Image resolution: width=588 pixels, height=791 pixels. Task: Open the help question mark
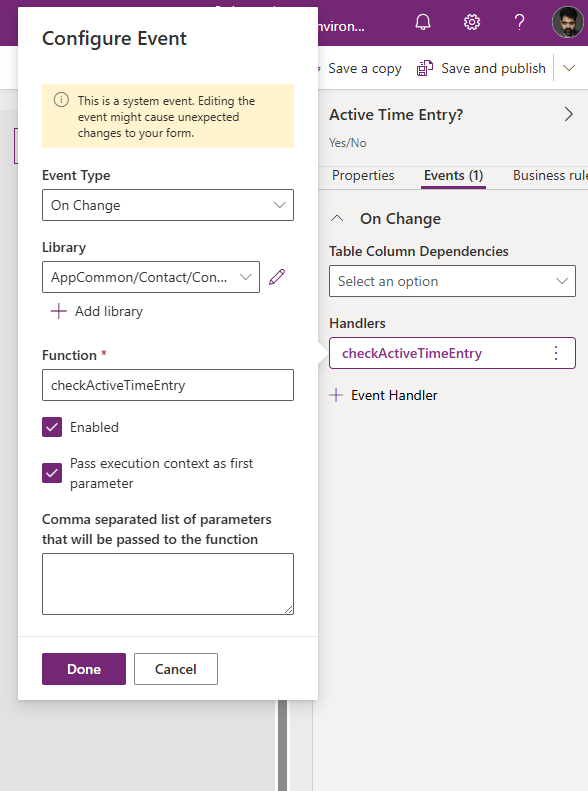pos(519,22)
